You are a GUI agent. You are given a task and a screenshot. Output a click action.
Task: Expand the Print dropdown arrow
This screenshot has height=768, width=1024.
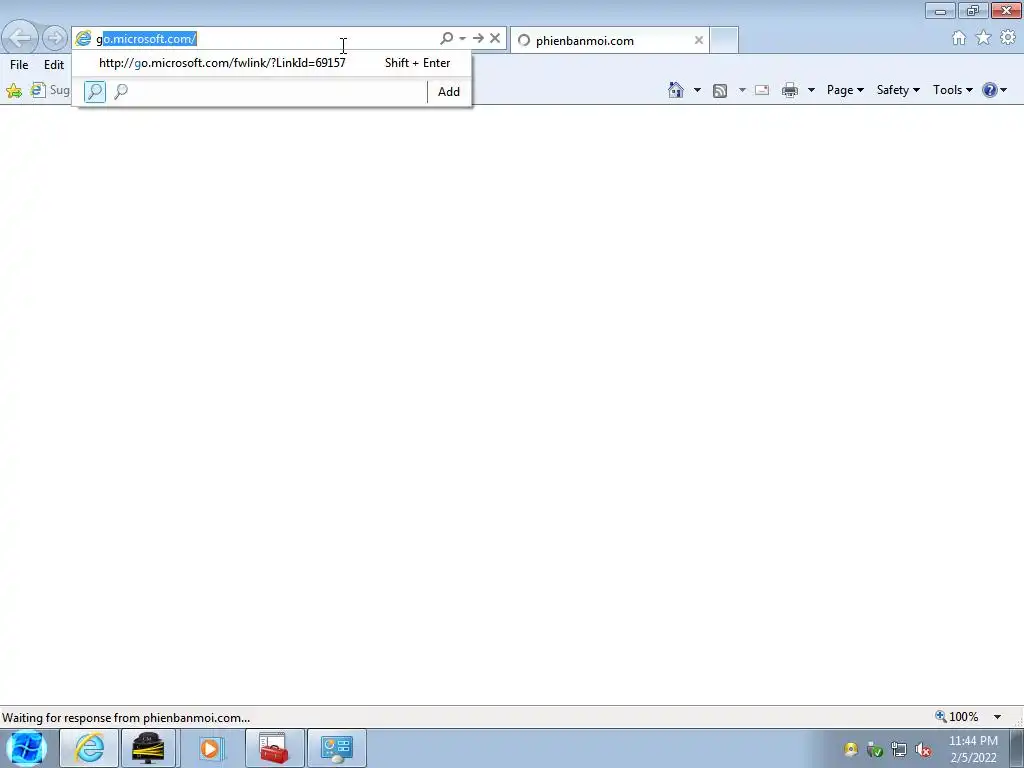pos(811,90)
